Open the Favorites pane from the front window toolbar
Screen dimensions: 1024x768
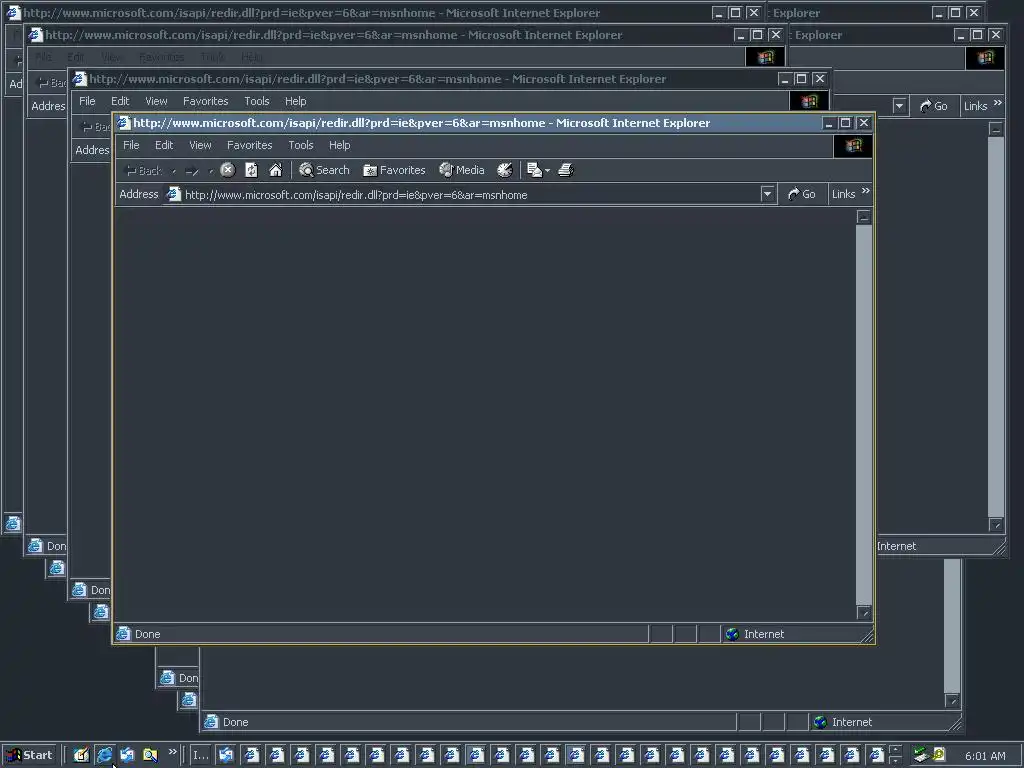click(x=394, y=170)
